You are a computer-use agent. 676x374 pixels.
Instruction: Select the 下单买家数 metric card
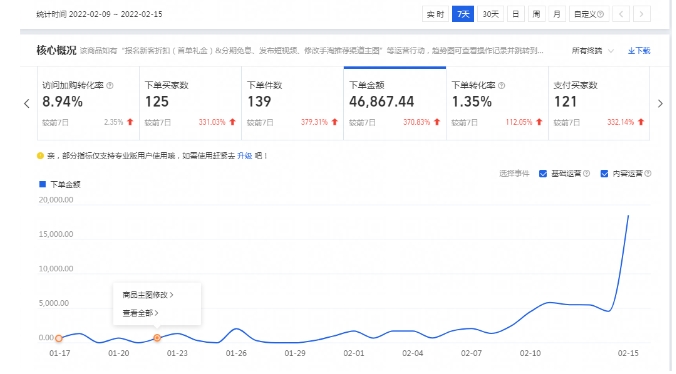(x=191, y=103)
